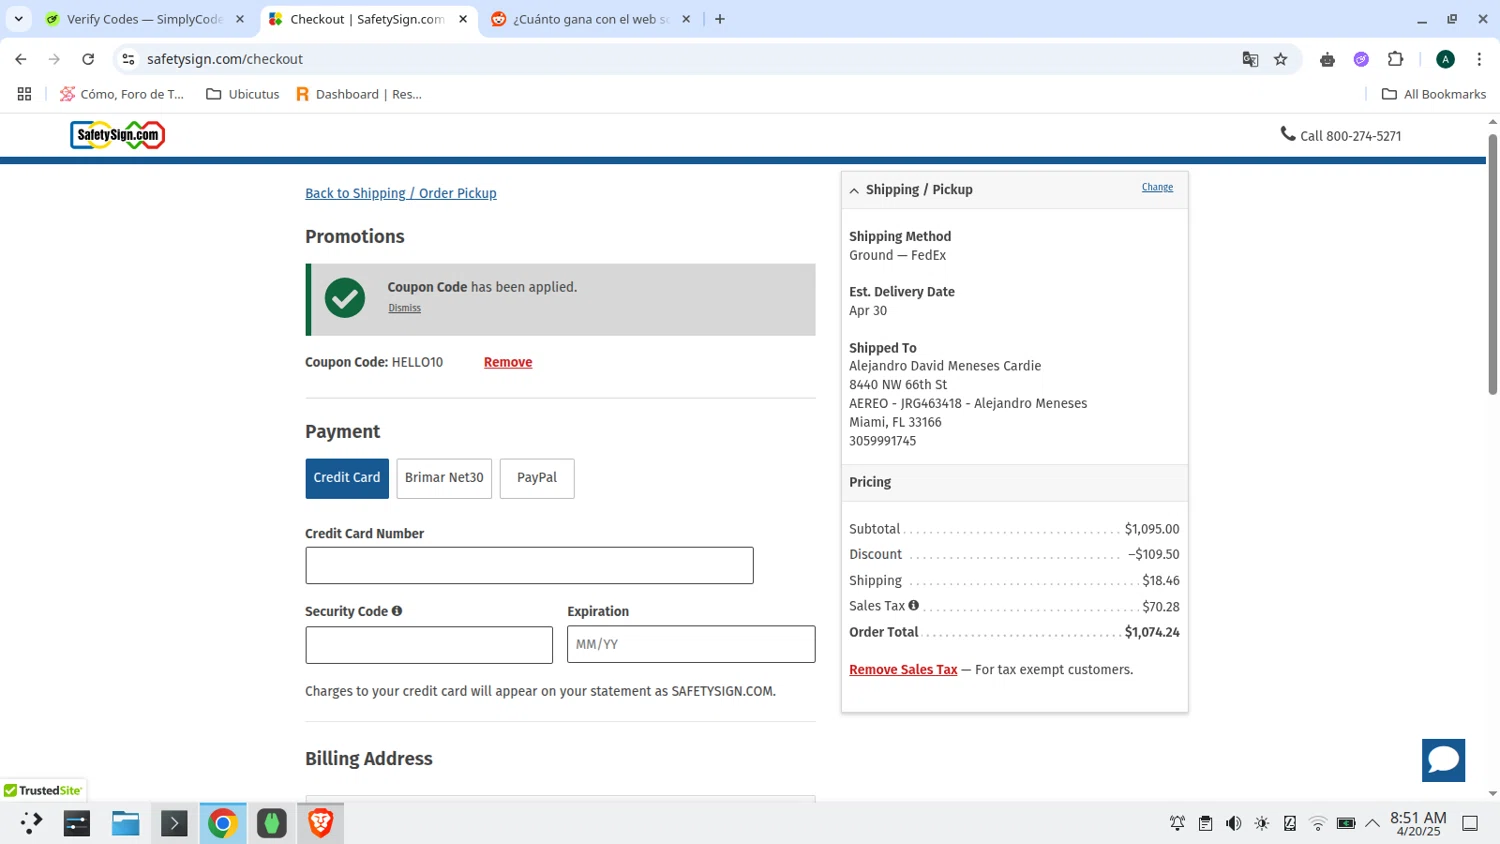Dismiss the coupon applied message
The height and width of the screenshot is (844, 1500).
404,308
